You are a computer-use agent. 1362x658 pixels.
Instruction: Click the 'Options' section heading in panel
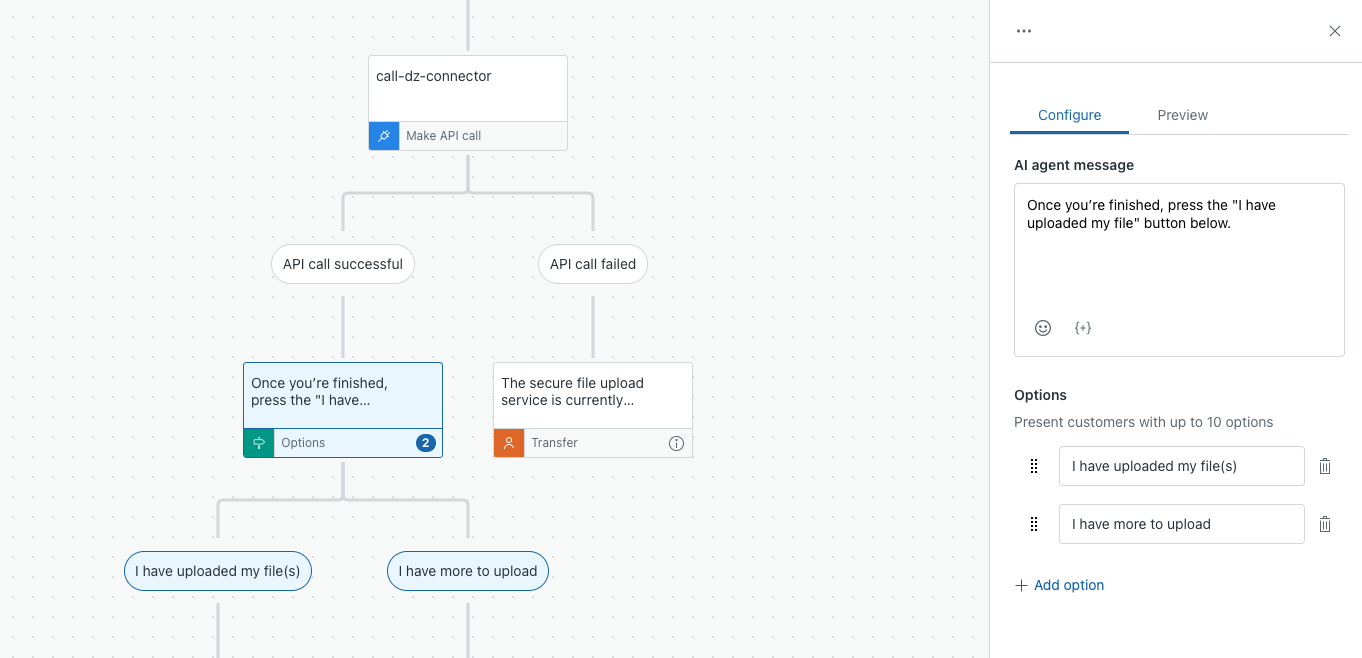1040,395
